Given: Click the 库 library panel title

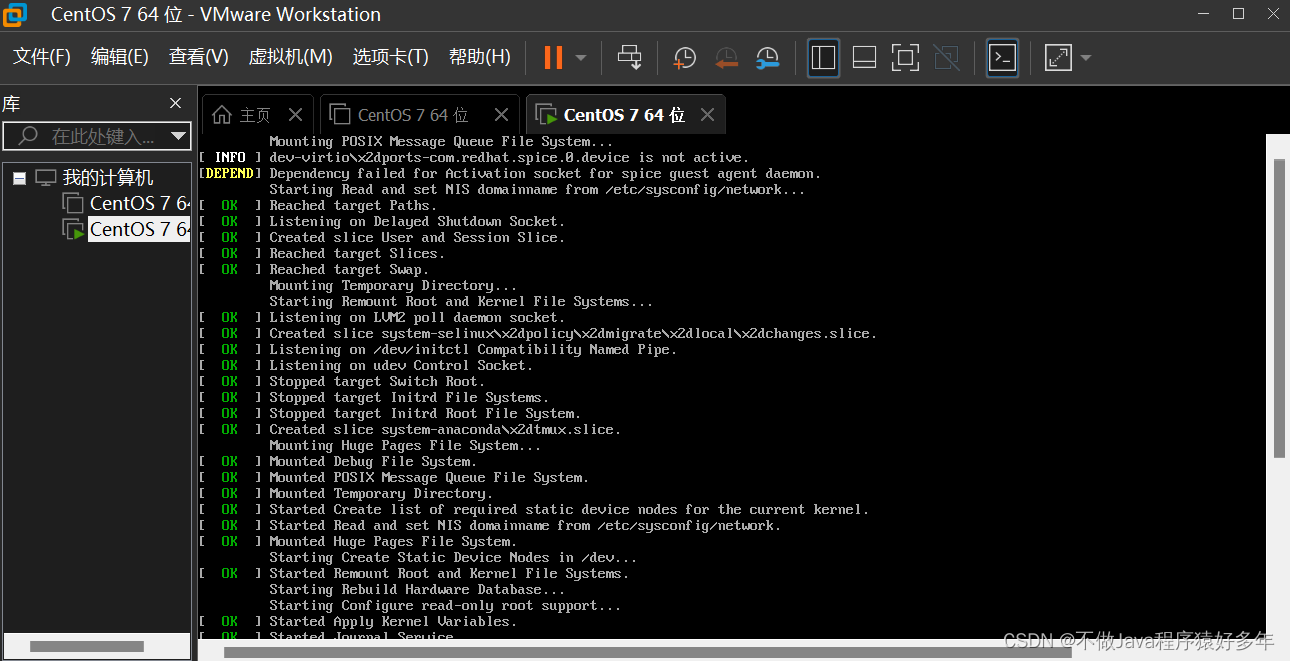Looking at the screenshot, I should click(x=11, y=104).
